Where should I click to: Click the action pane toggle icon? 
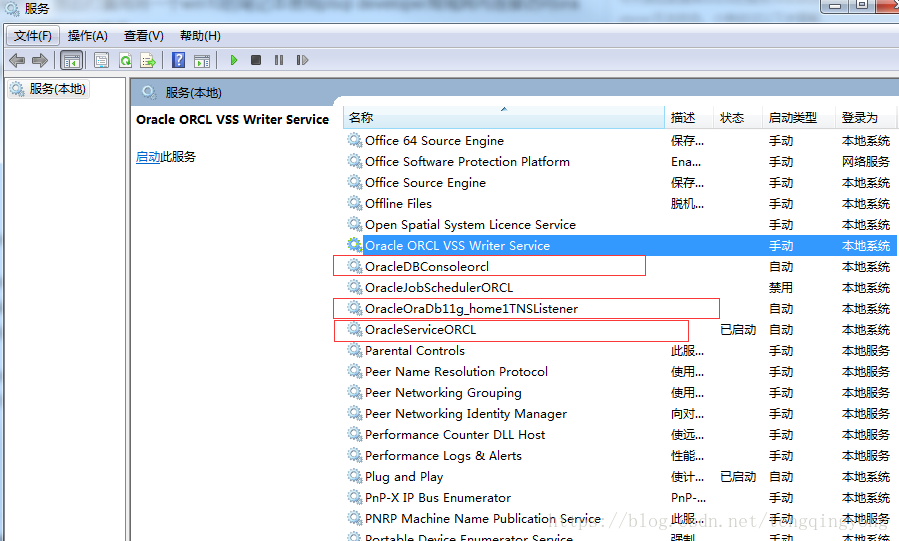coord(202,61)
